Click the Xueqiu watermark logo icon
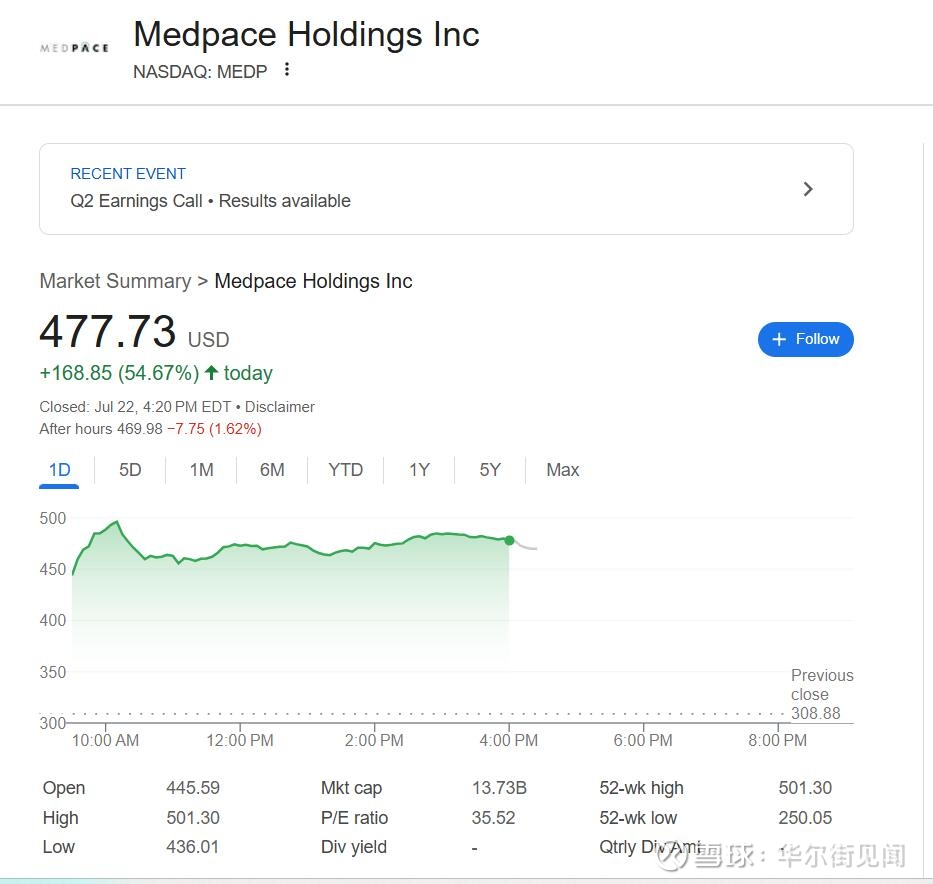This screenshot has height=884, width=933. tap(668, 855)
